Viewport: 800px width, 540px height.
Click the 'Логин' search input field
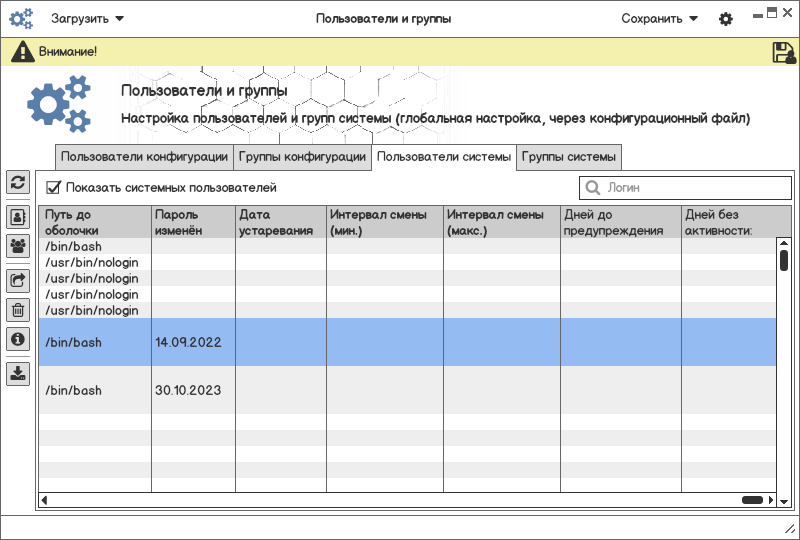coord(685,187)
